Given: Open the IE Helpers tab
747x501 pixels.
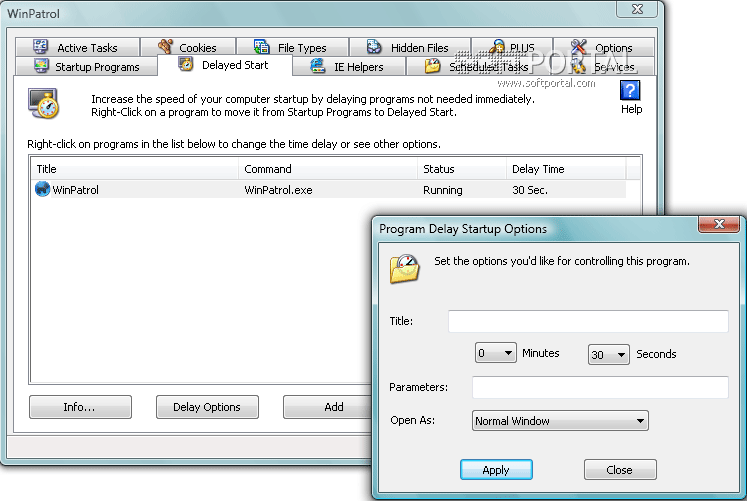Looking at the screenshot, I should pos(348,66).
